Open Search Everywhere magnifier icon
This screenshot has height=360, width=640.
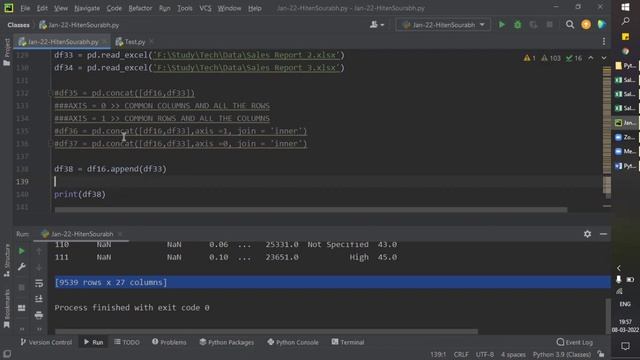pos(570,25)
